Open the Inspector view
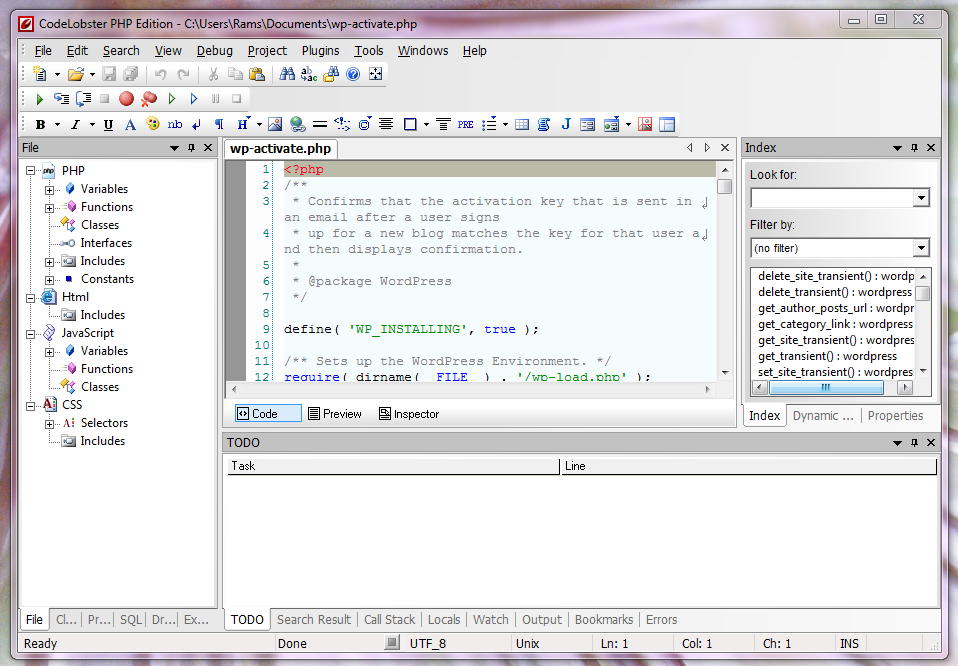 click(x=409, y=414)
